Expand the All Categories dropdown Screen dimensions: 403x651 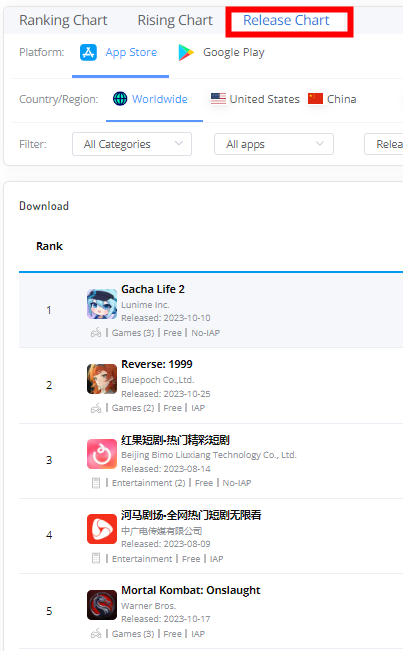coord(132,144)
